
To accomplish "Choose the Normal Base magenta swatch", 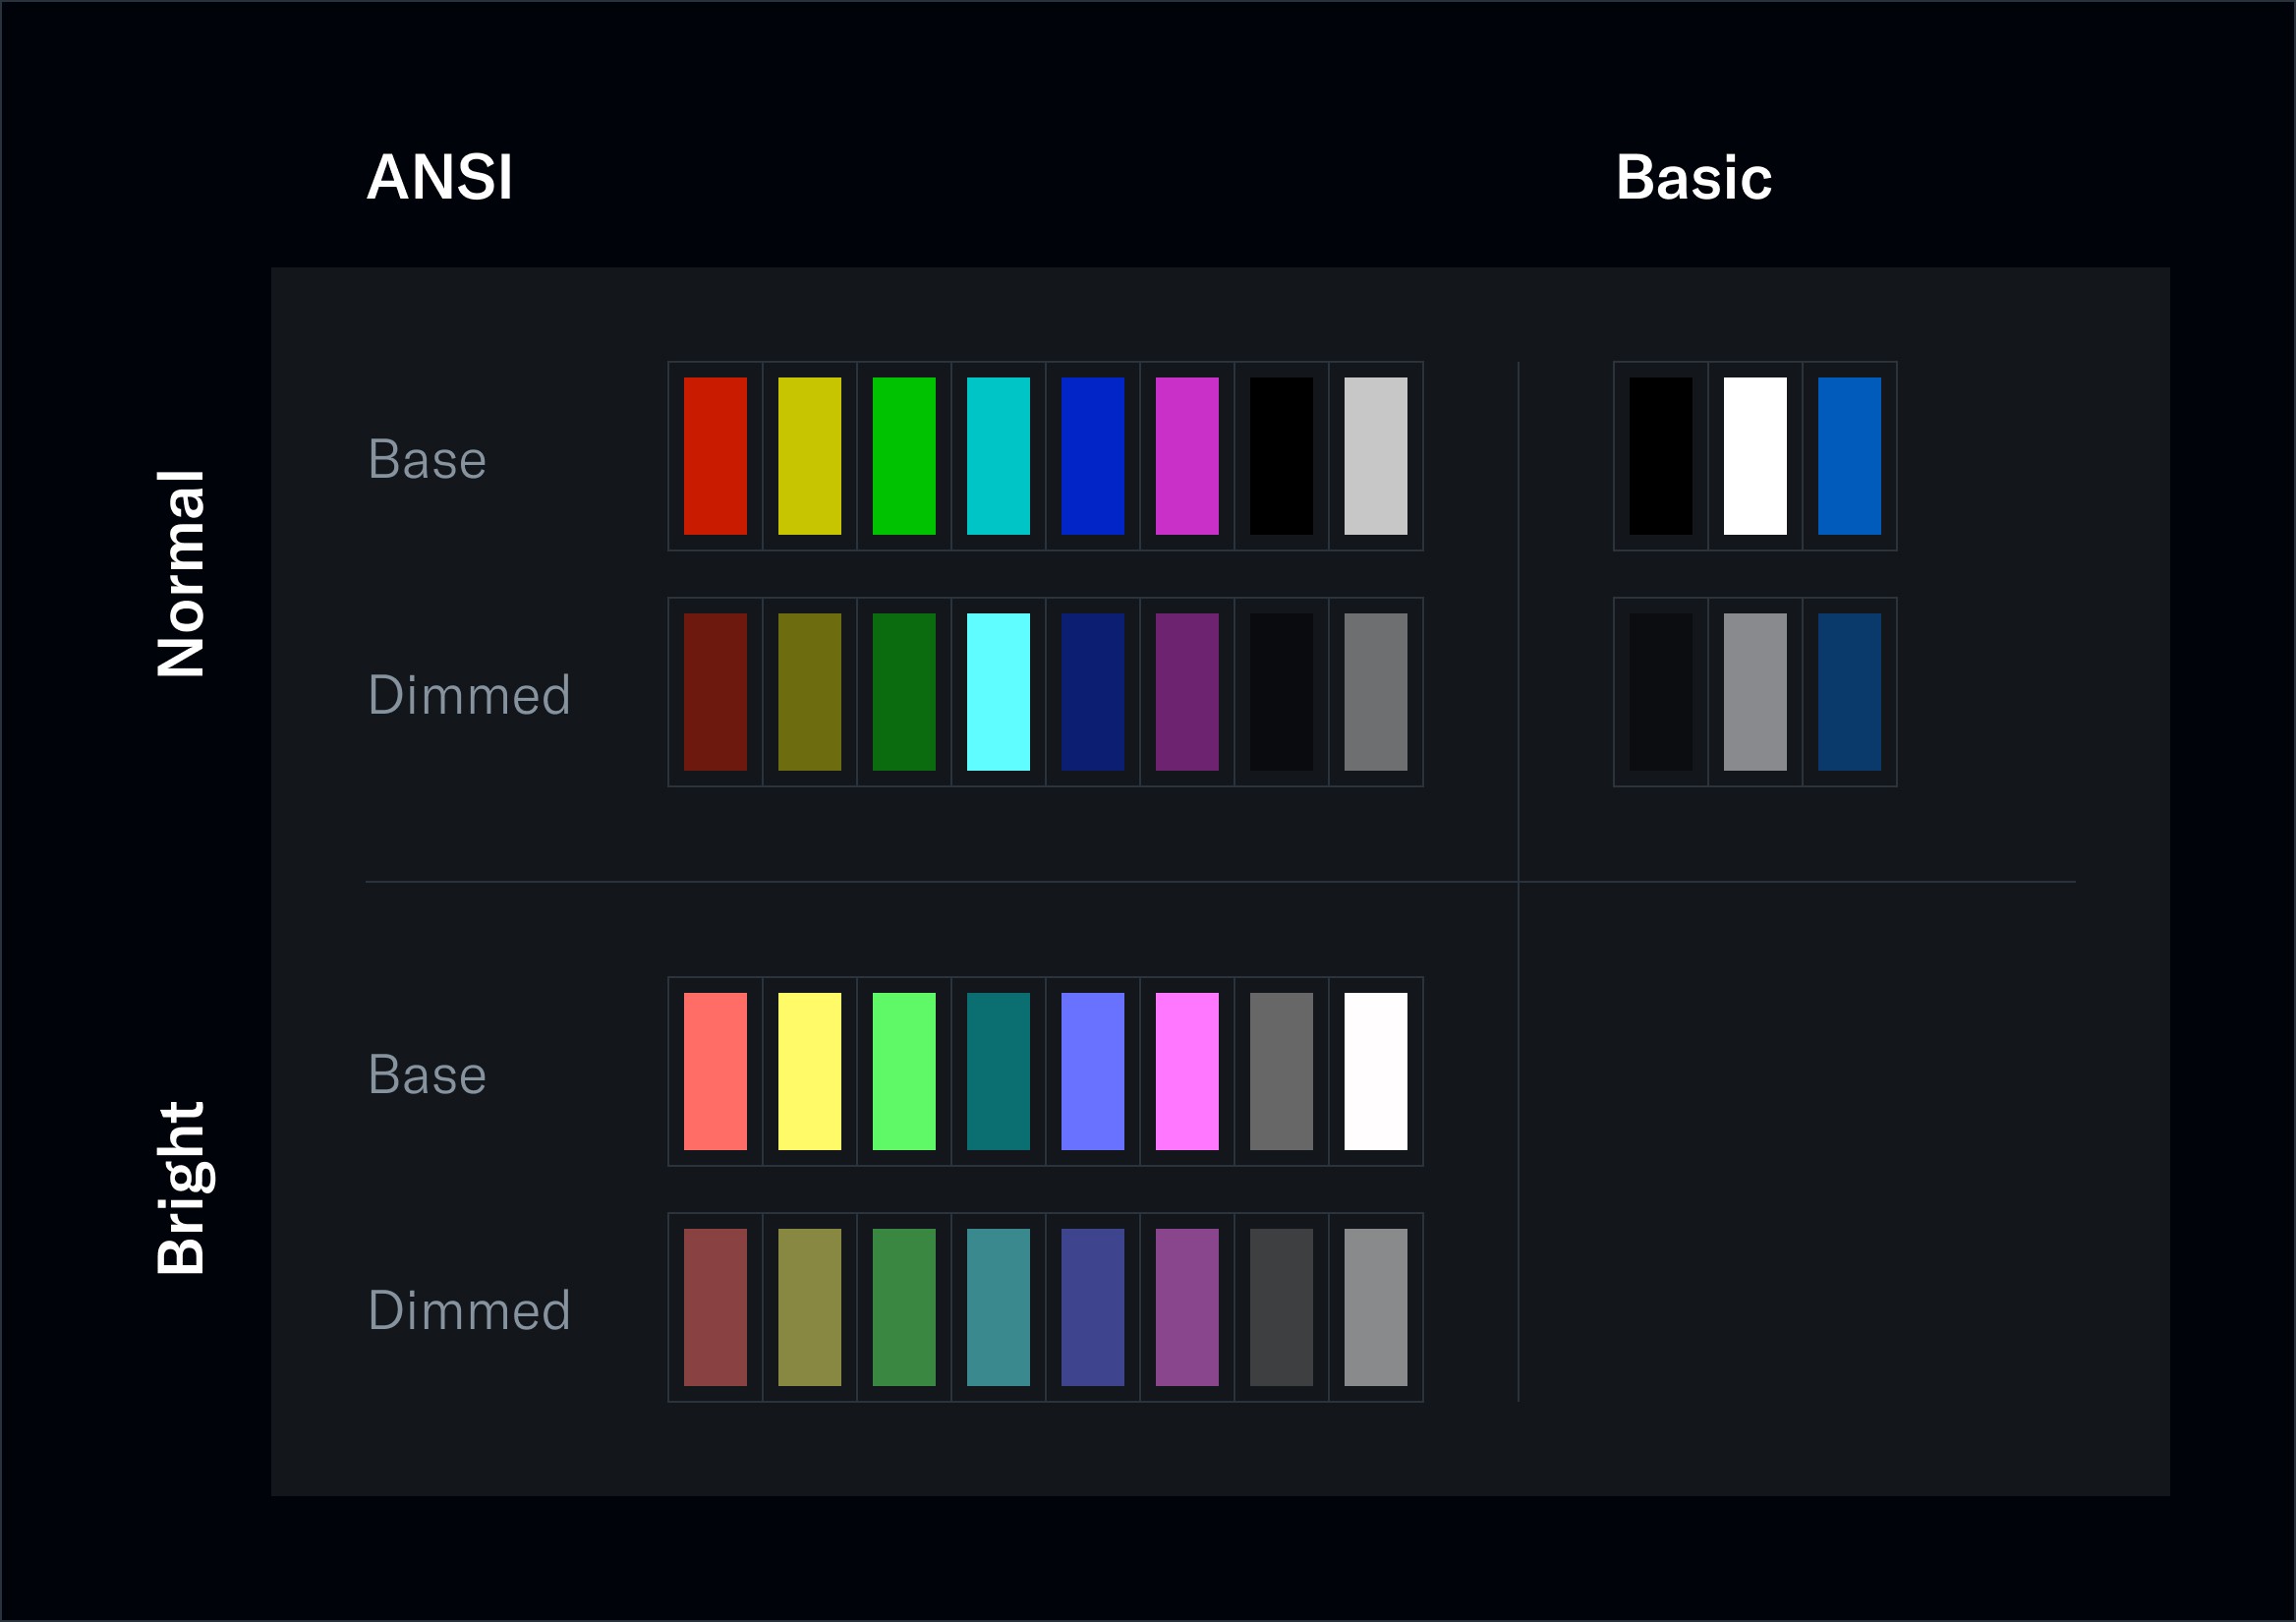I will 1187,456.
